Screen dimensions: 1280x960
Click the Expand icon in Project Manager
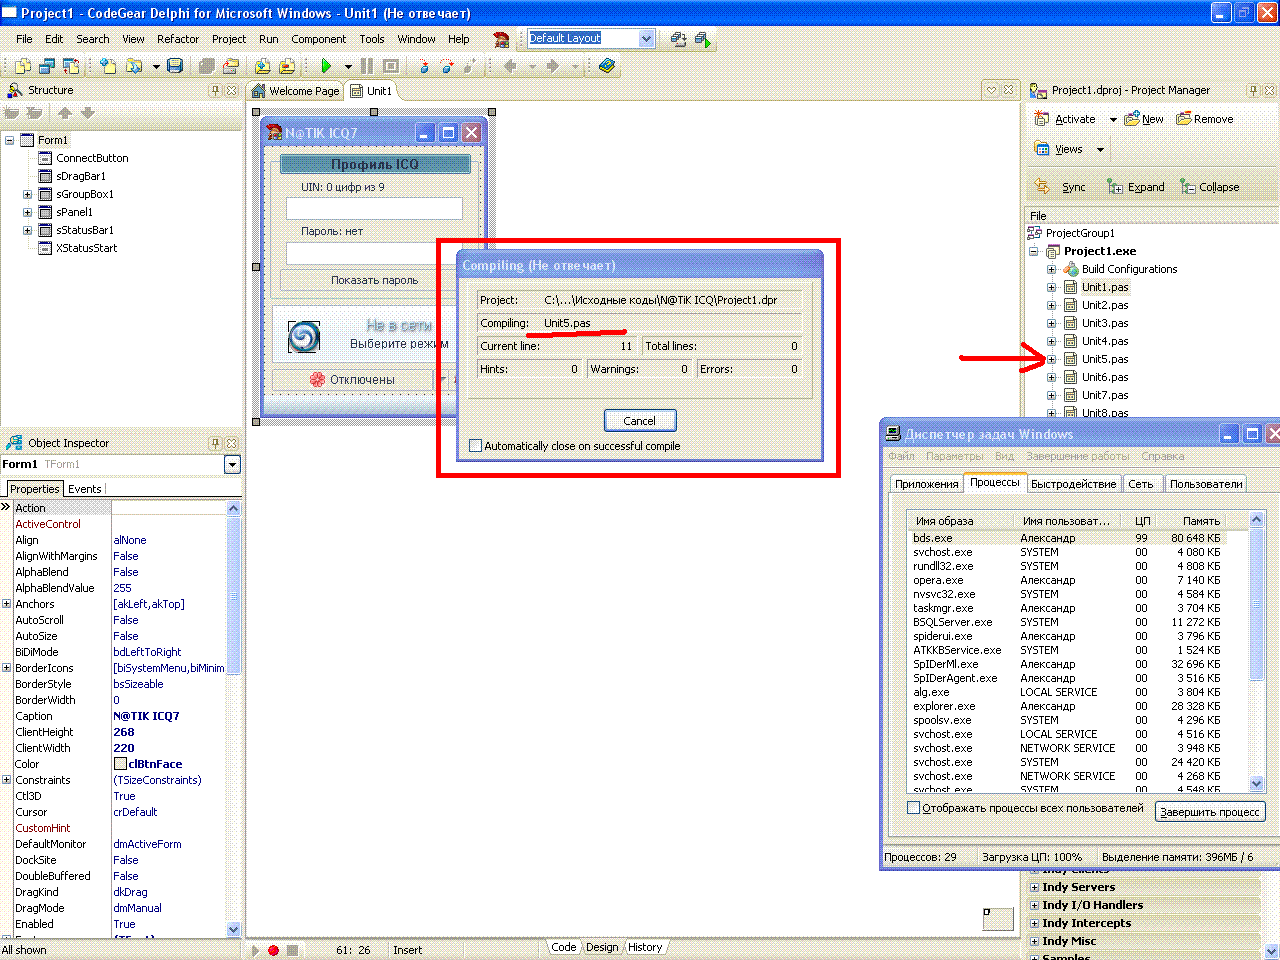tap(1114, 187)
